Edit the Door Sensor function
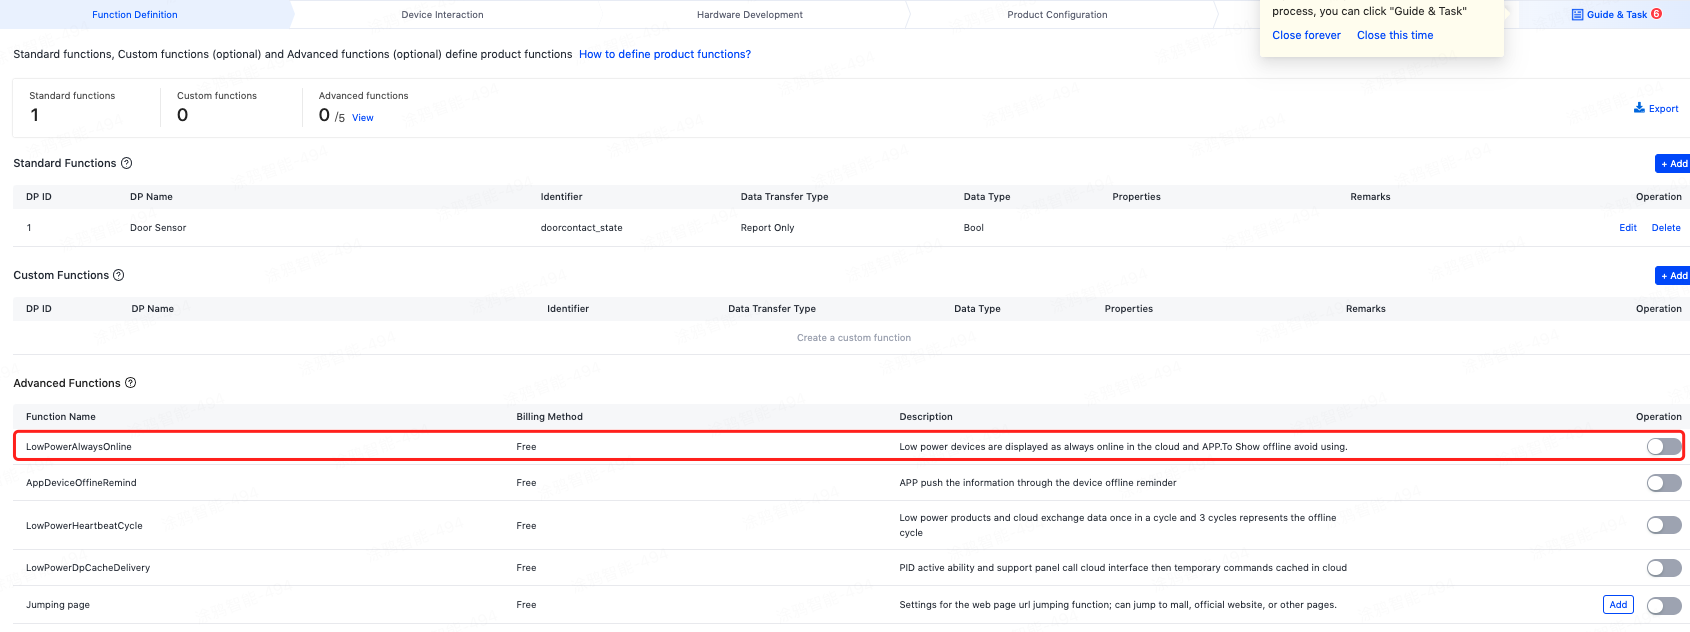This screenshot has width=1690, height=632. (1627, 228)
